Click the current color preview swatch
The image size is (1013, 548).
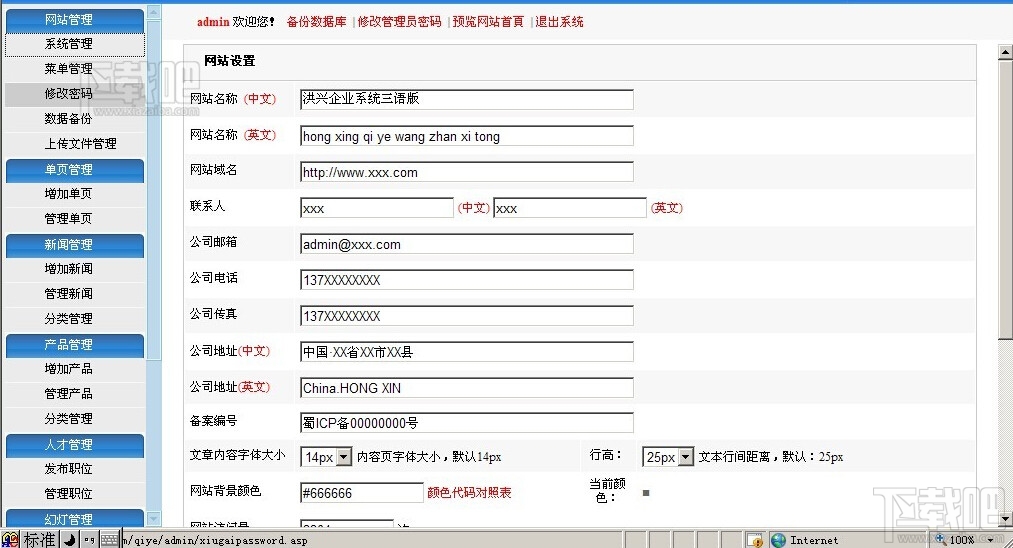tap(646, 493)
